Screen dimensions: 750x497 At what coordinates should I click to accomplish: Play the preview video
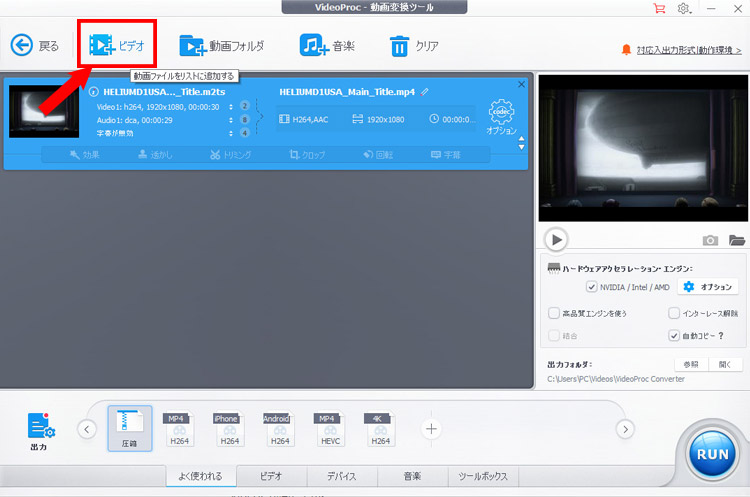point(556,239)
